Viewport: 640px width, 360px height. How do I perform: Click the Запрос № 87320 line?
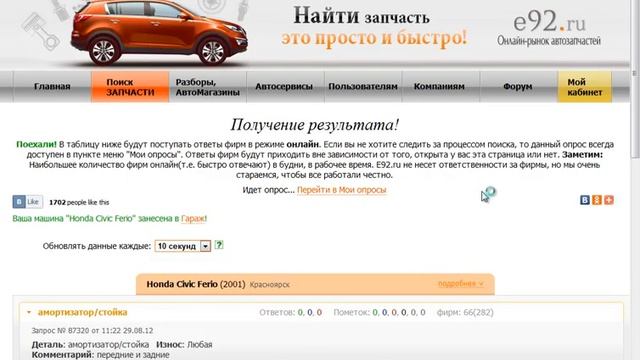(92, 331)
